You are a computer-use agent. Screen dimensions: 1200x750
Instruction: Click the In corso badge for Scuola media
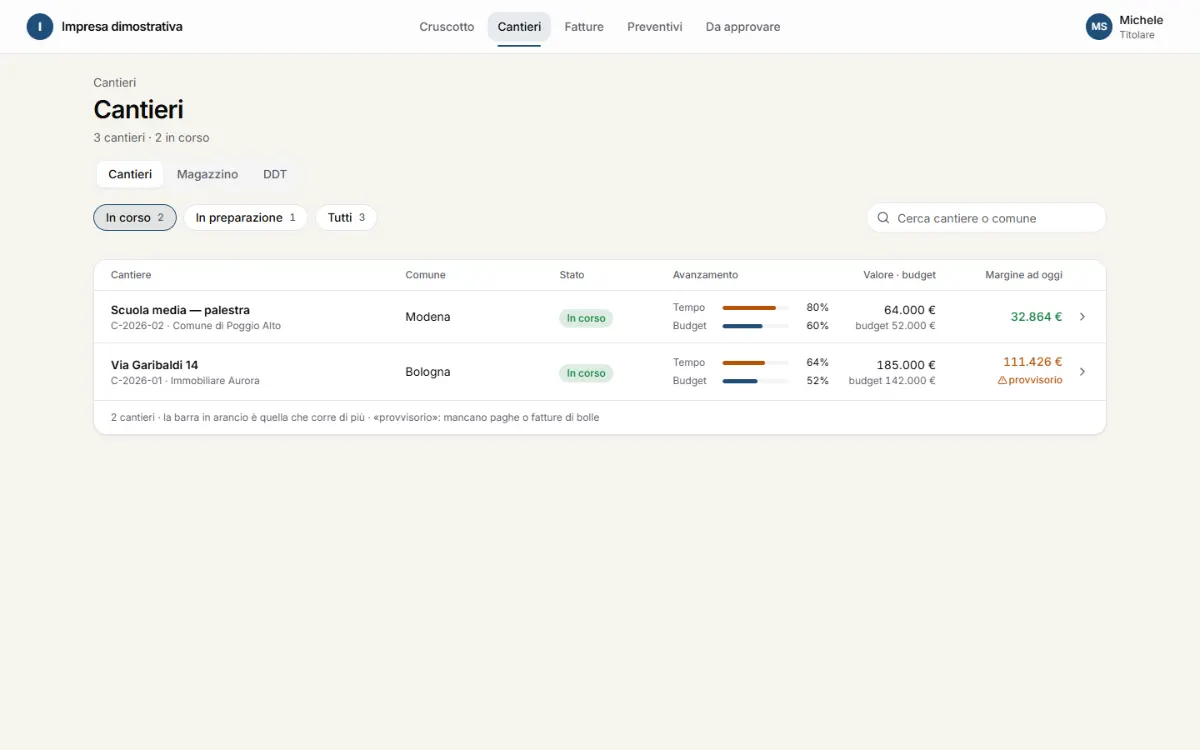click(586, 318)
